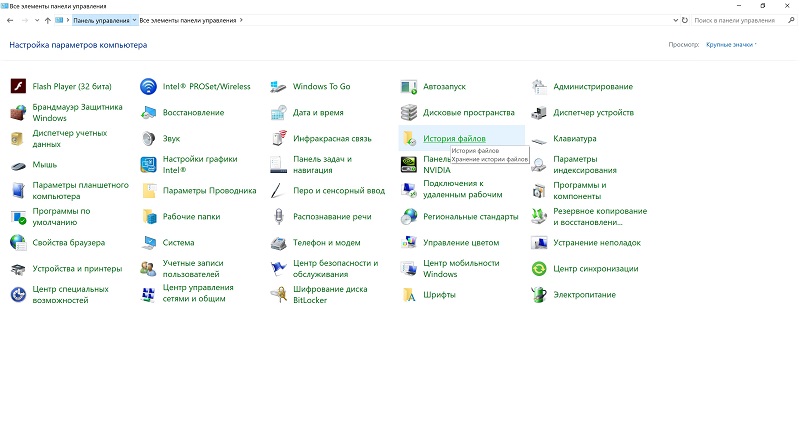Open the Автозапуск icon
This screenshot has height=425, width=800.
(x=409, y=86)
